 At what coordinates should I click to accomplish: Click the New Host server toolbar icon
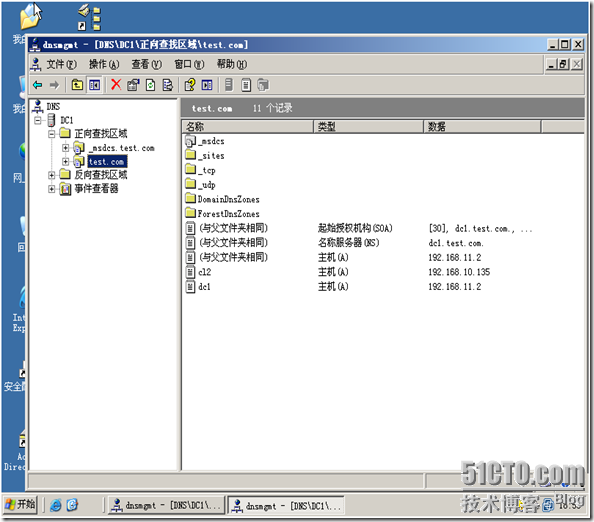(228, 85)
